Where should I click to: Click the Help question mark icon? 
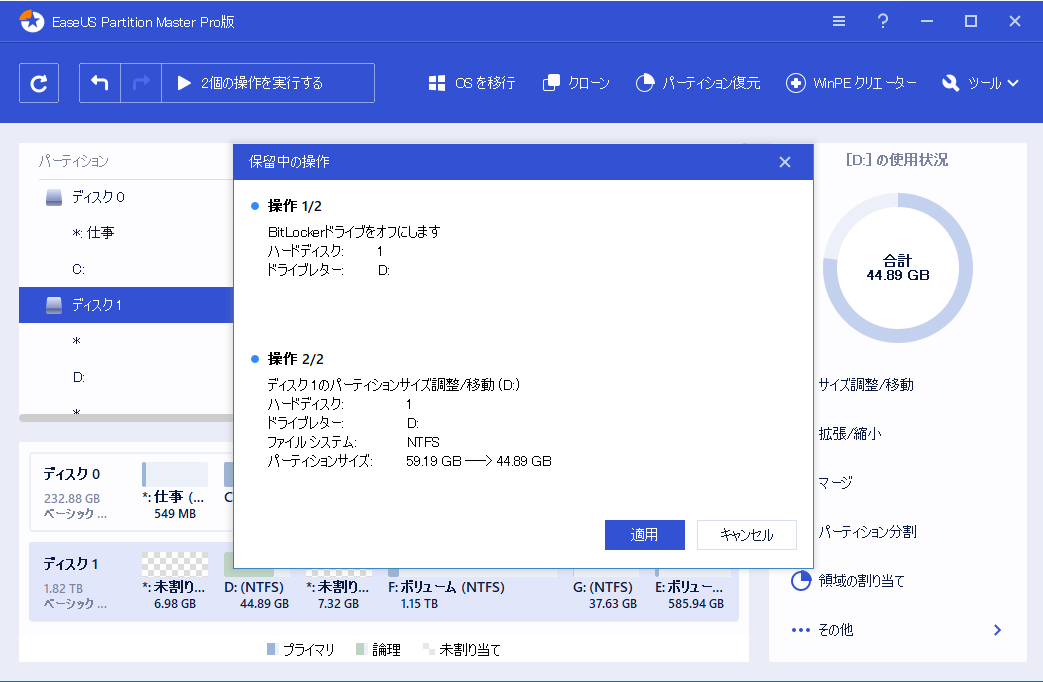[x=882, y=20]
